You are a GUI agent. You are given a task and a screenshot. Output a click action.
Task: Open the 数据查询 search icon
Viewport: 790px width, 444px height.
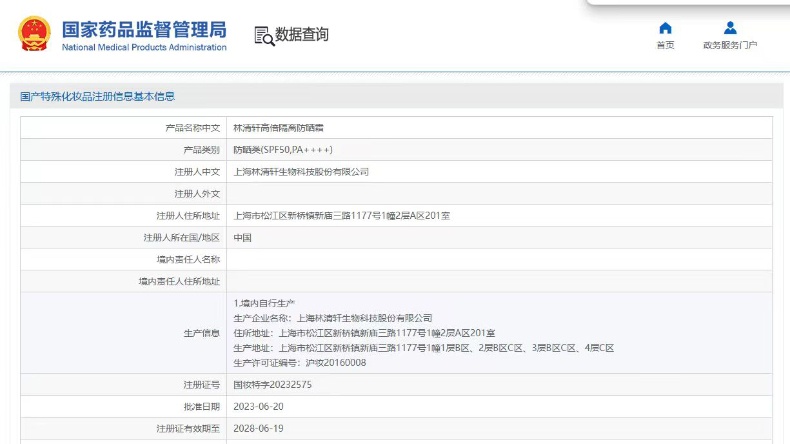pos(265,36)
